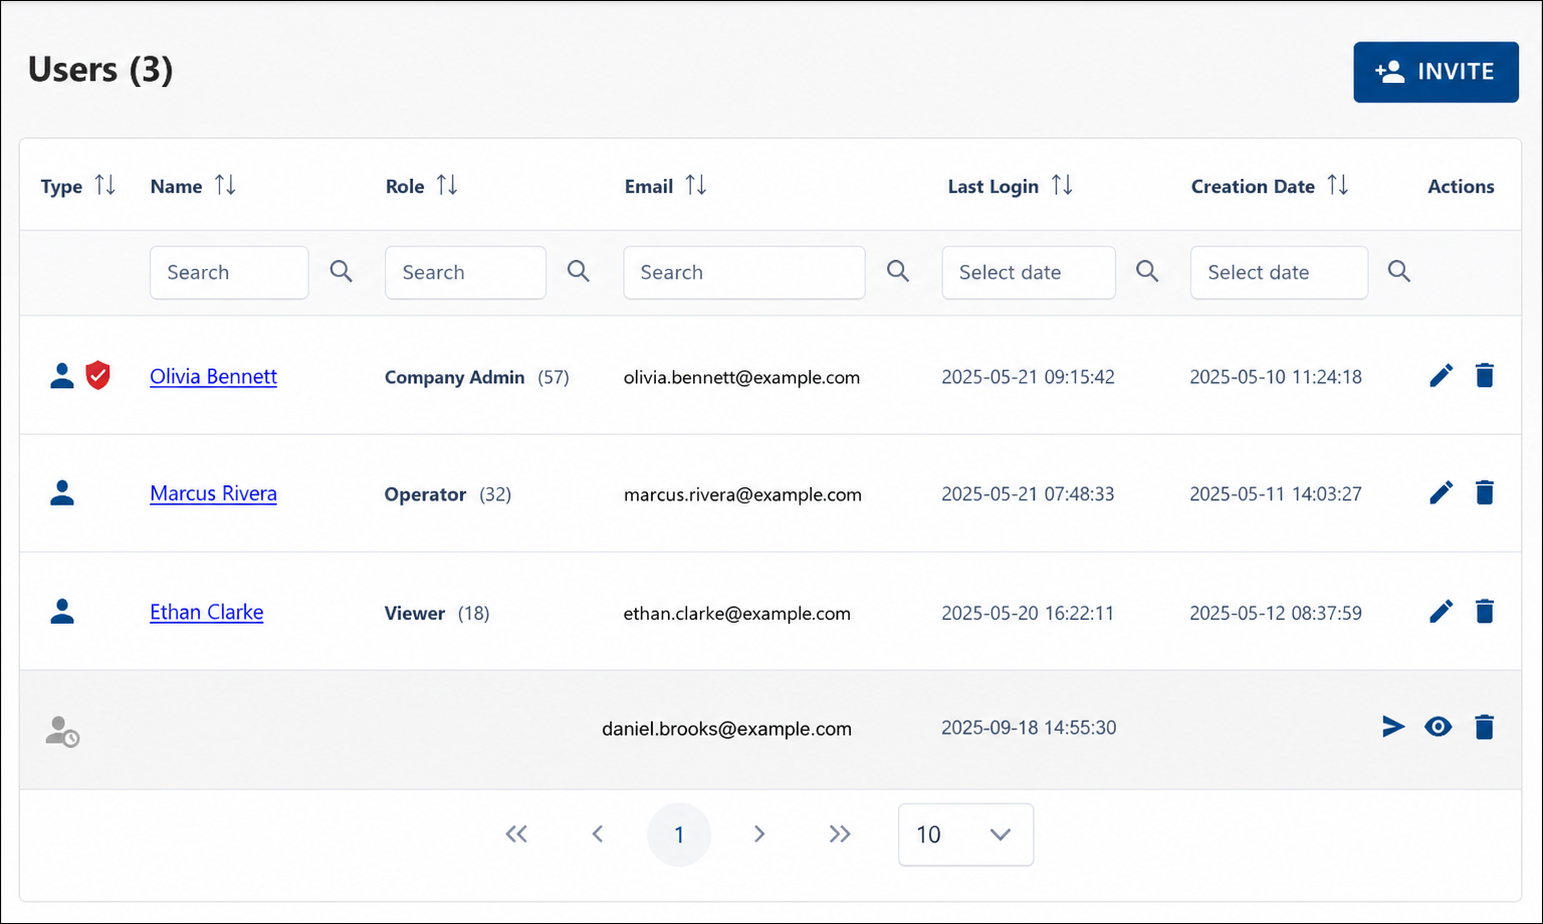This screenshot has height=924, width=1543.
Task: Sort table by Name column
Action: pyautogui.click(x=225, y=185)
